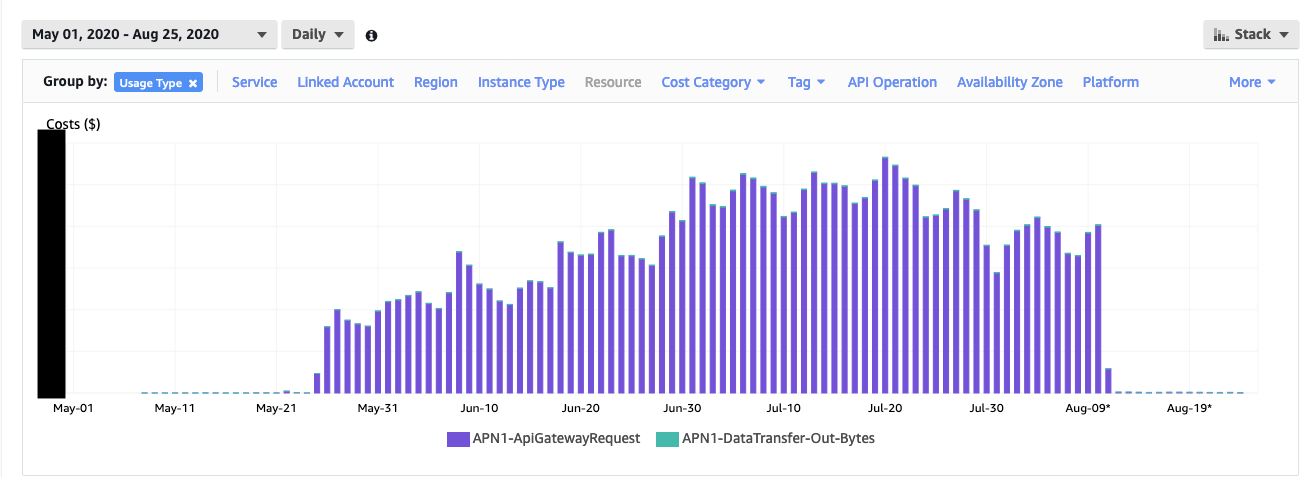The height and width of the screenshot is (477, 1301).
Task: Click the APN1-ApiGatewayRequest legend label
Action: point(556,438)
